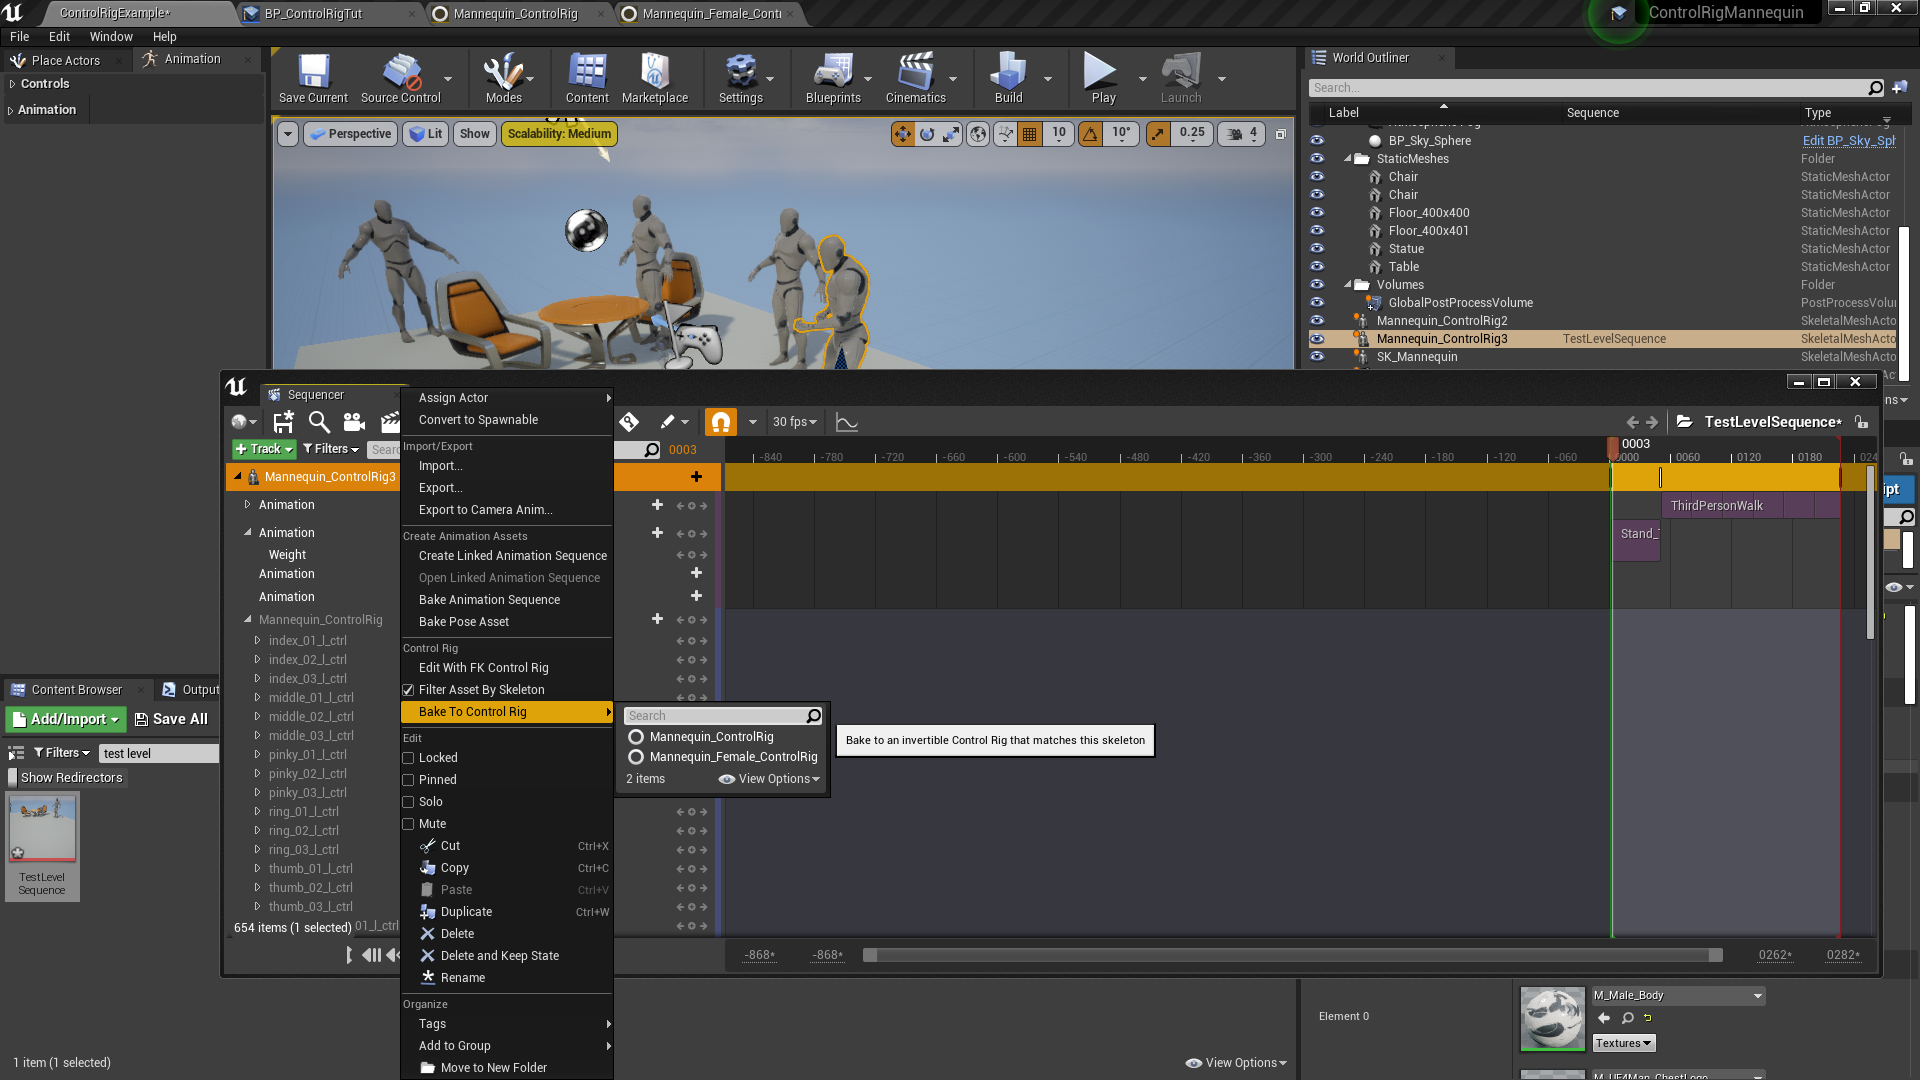Expand the thumb_01_l_ctrl tree item

[x=258, y=868]
